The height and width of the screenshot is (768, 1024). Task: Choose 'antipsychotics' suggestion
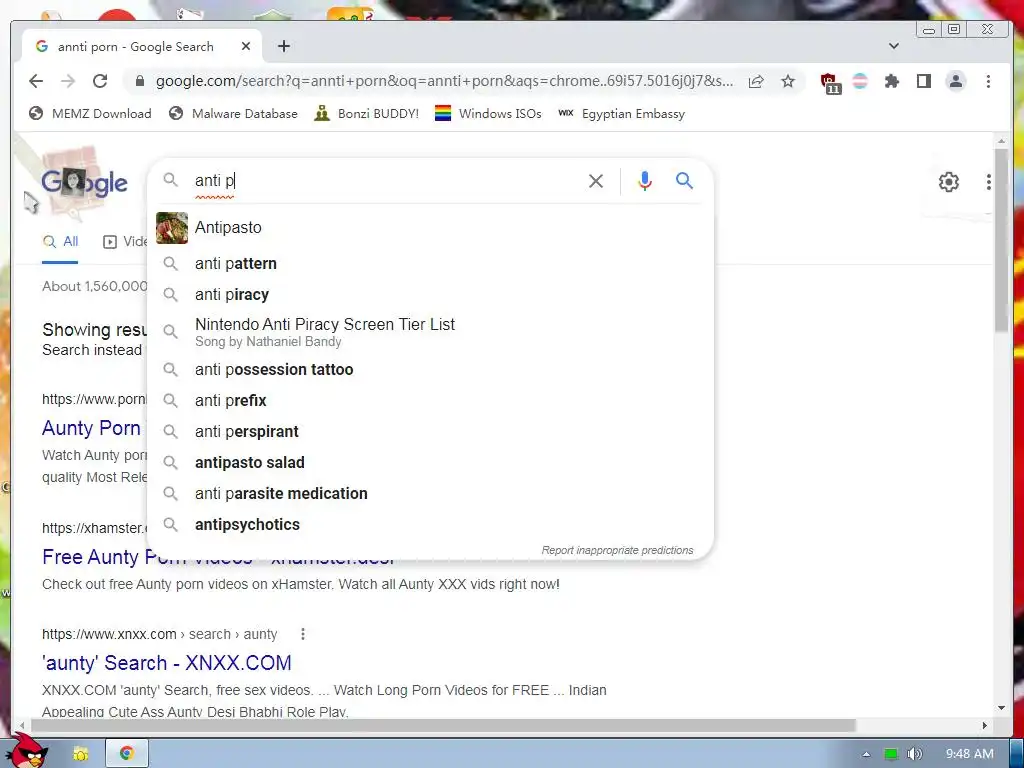[430, 524]
